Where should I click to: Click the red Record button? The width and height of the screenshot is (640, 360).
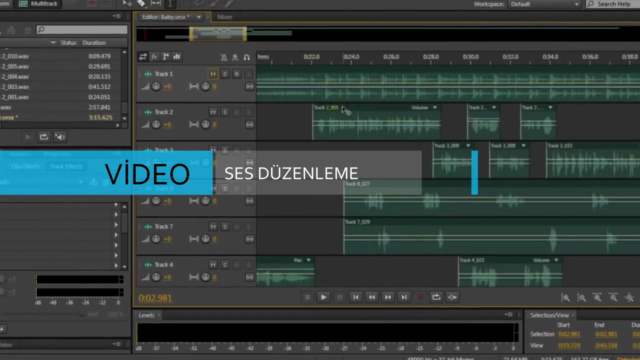(420, 298)
